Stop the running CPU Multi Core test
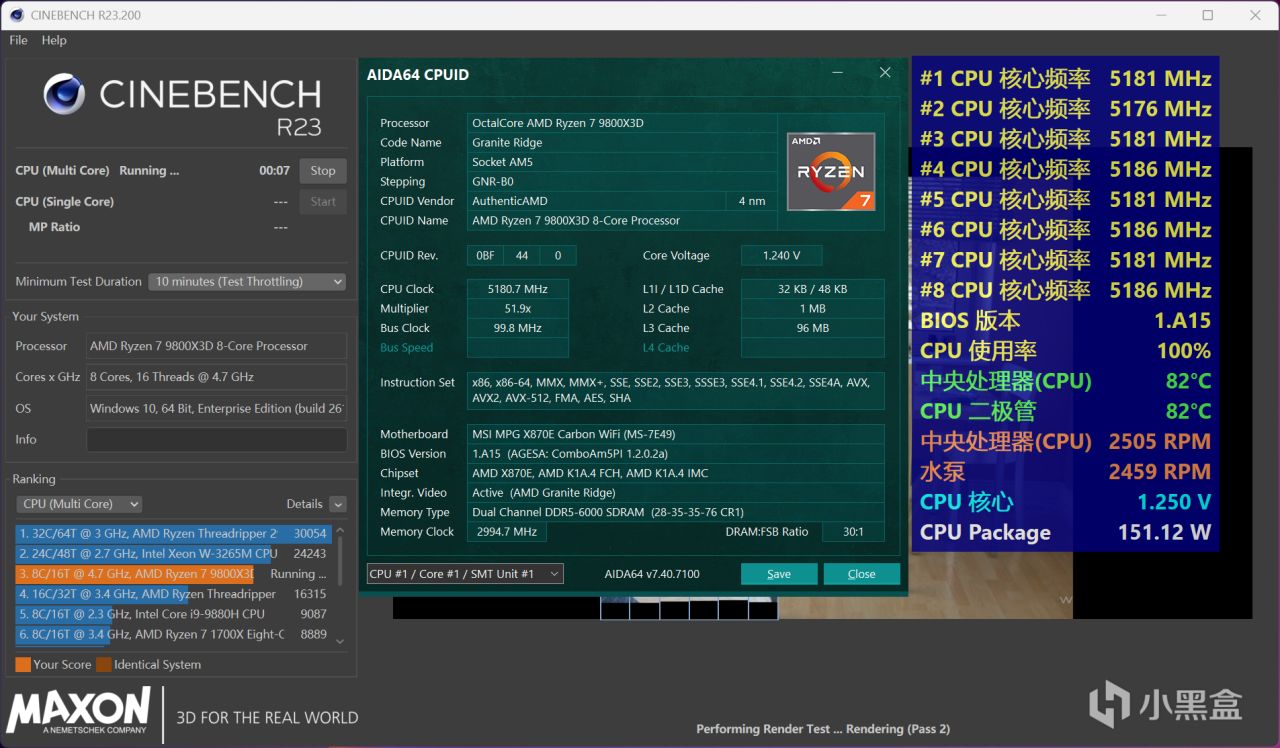This screenshot has width=1280, height=748. click(x=322, y=171)
